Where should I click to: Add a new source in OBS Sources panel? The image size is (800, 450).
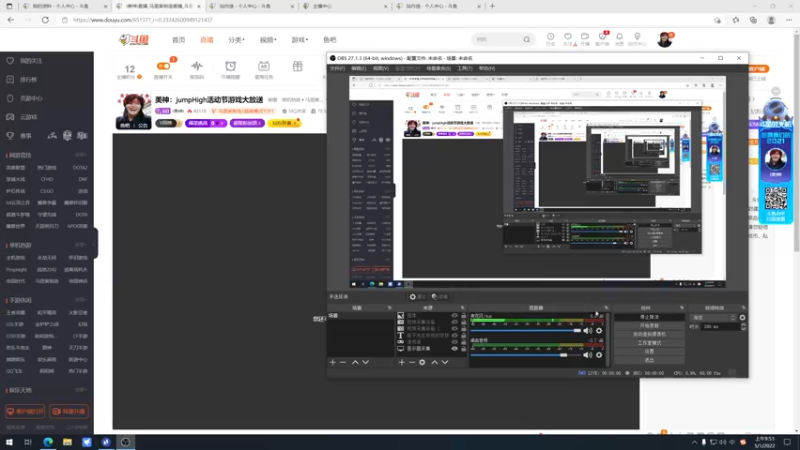[402, 362]
